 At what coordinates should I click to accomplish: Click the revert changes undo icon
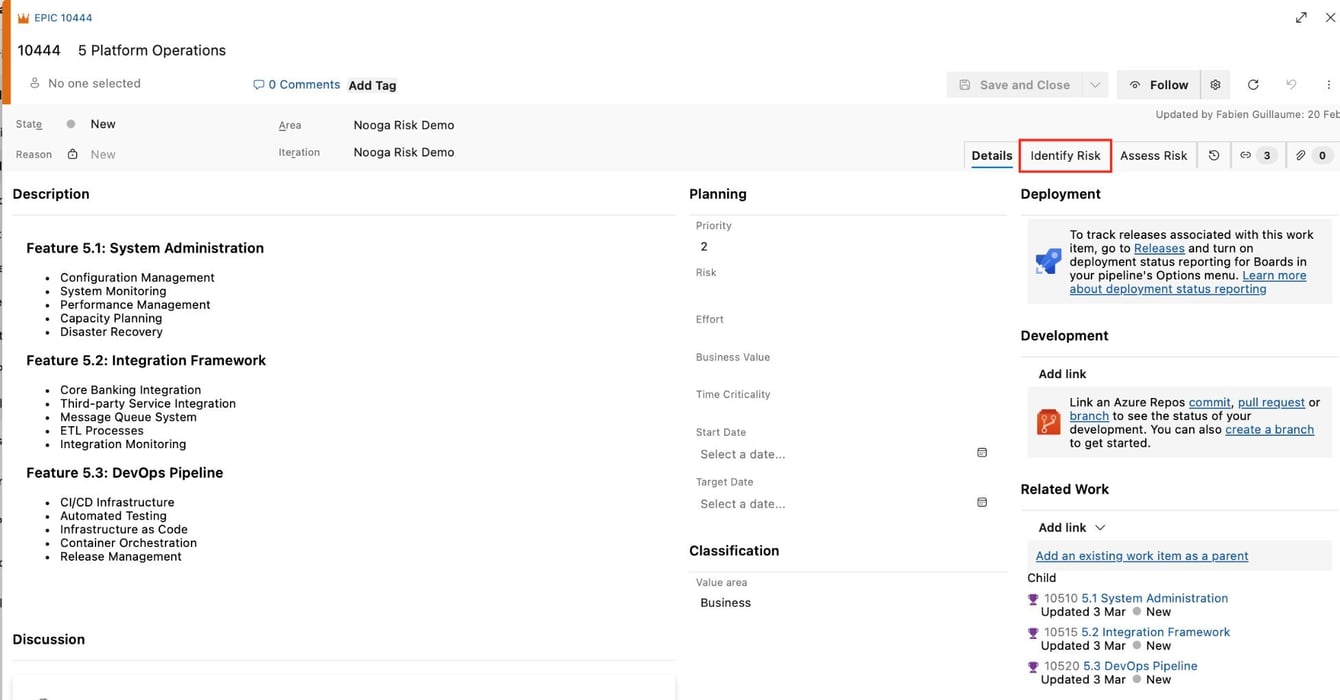[1291, 85]
